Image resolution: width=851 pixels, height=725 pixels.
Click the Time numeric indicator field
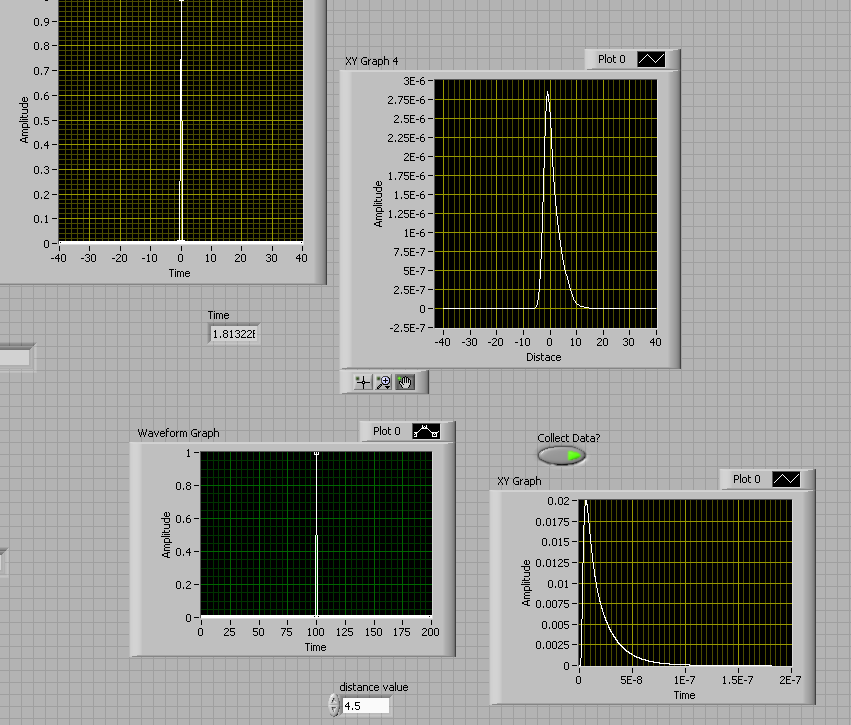(233, 334)
